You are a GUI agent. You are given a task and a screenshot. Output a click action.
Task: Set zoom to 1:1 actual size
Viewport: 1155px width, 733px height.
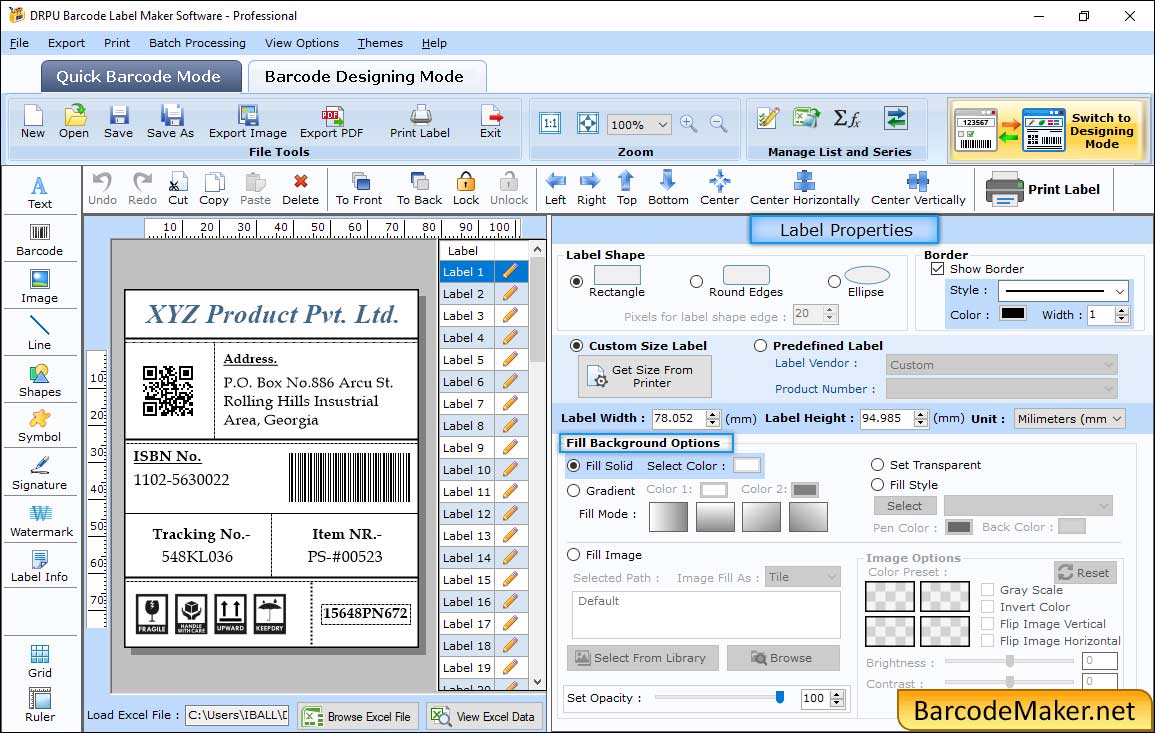click(550, 124)
